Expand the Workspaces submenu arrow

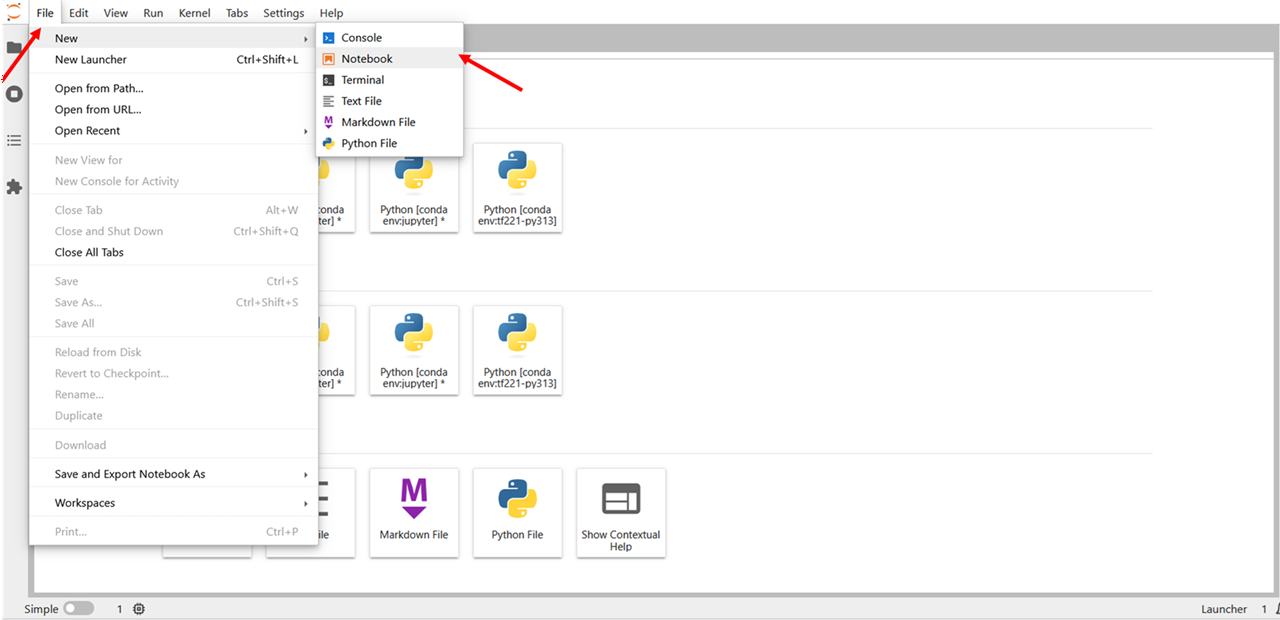click(306, 503)
